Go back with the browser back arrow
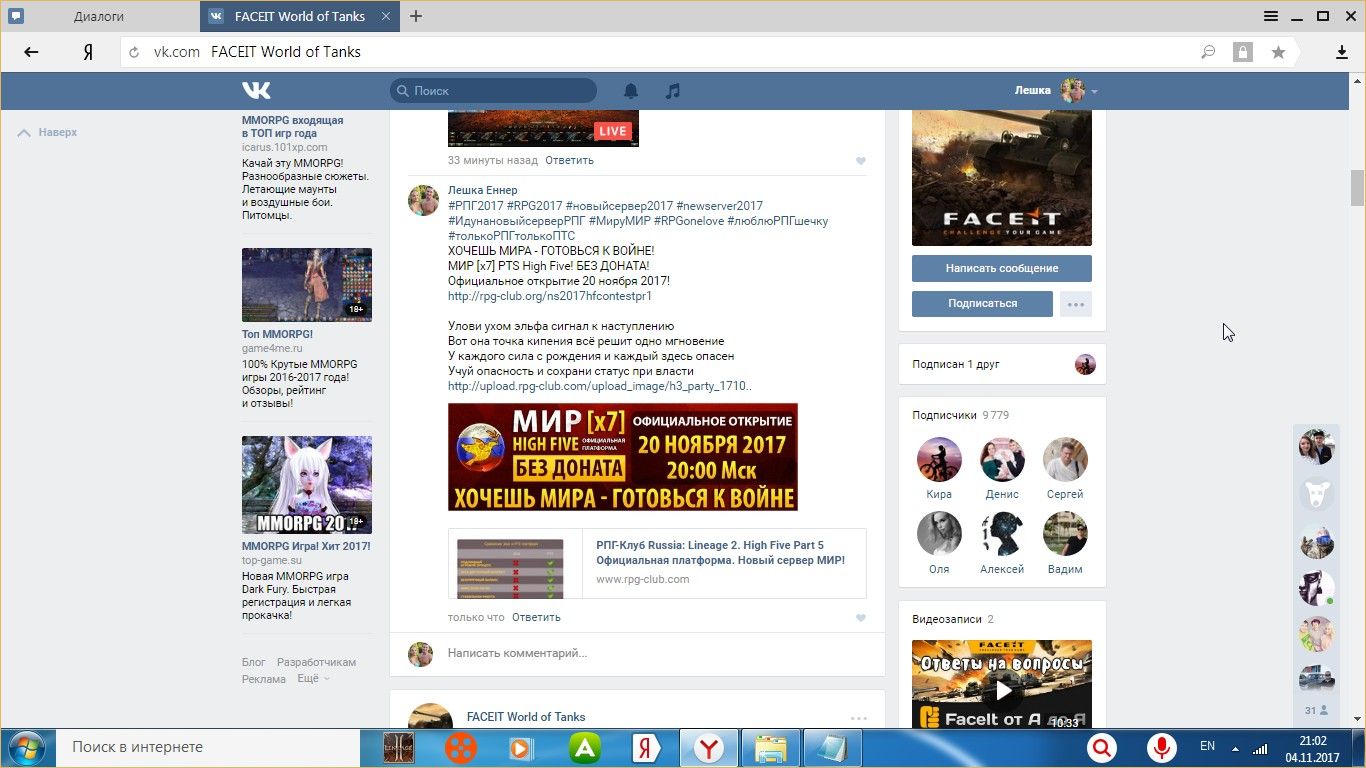The height and width of the screenshot is (768, 1366). pyautogui.click(x=31, y=52)
